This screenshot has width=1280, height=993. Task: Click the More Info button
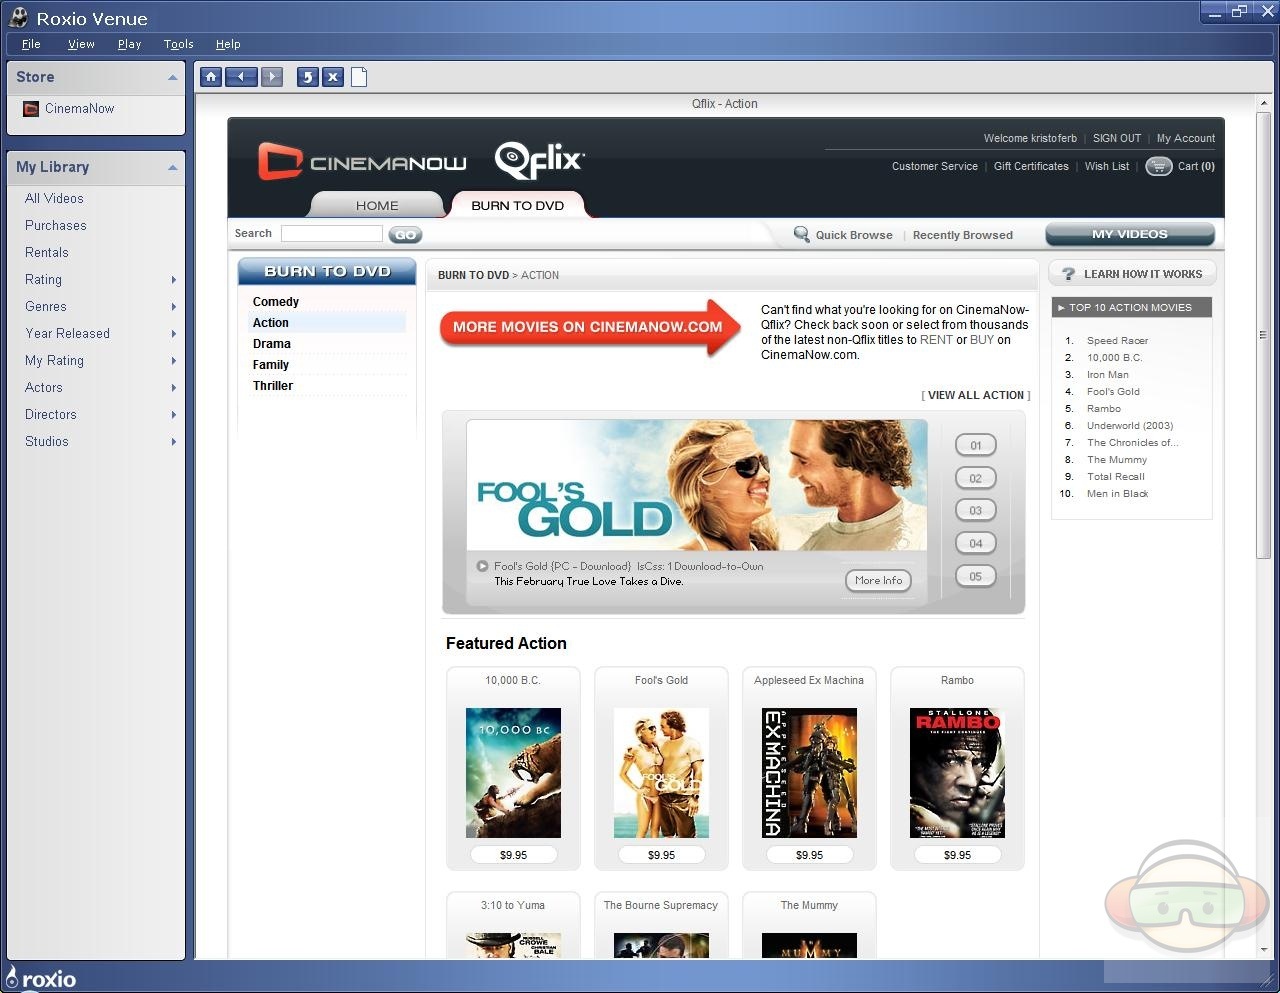click(878, 580)
